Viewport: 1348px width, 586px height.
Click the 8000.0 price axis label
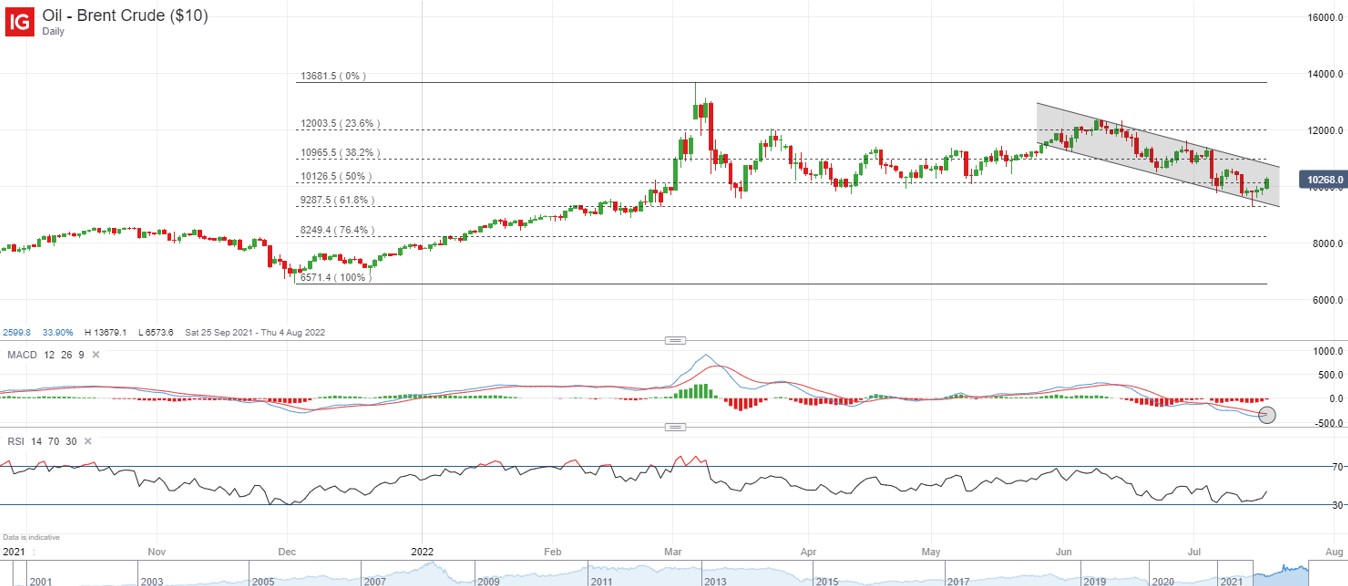click(1326, 244)
